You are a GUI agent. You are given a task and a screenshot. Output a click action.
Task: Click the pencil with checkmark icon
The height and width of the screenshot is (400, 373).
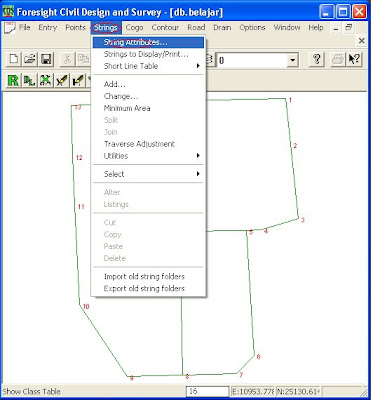coord(77,81)
